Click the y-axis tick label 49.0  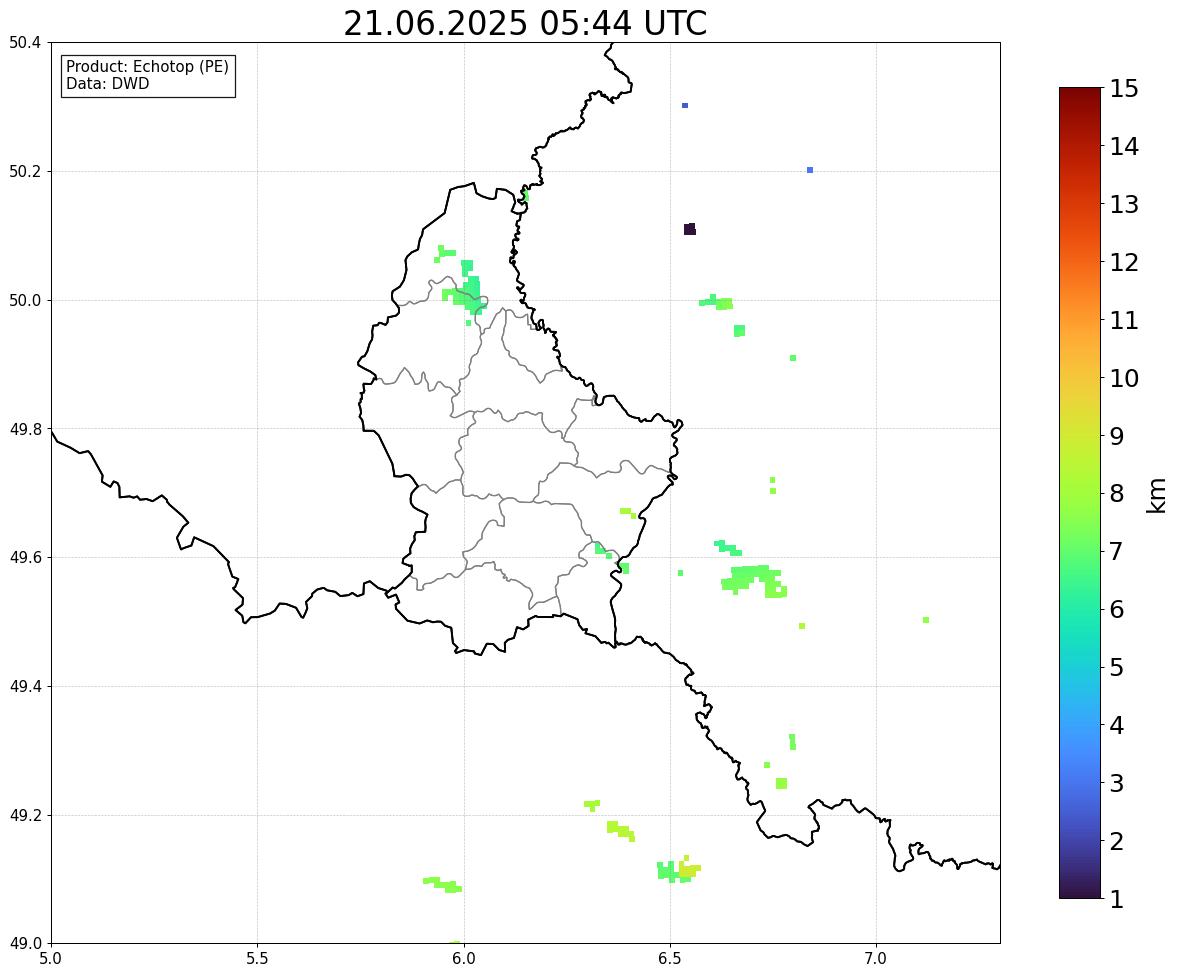point(25,944)
